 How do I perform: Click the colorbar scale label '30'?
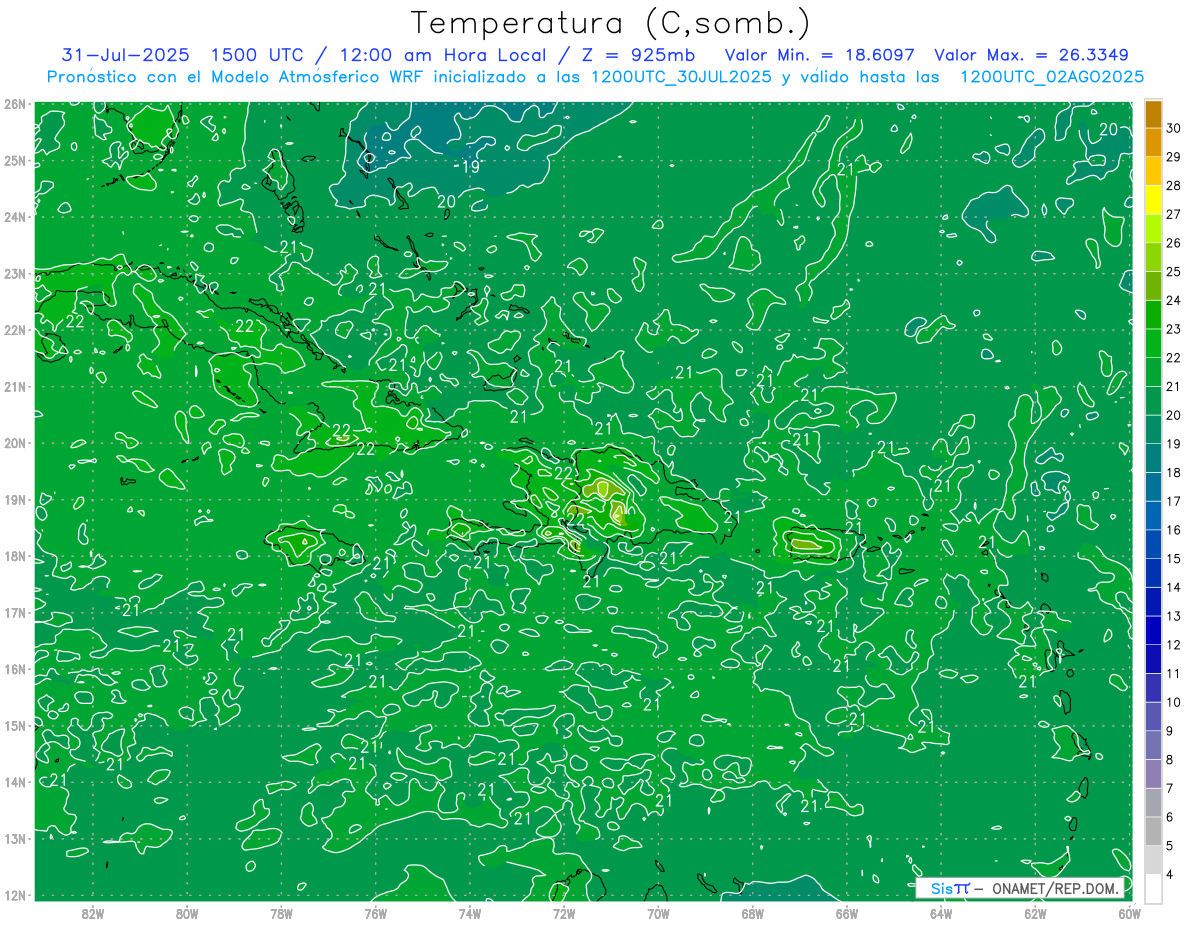pos(1173,128)
